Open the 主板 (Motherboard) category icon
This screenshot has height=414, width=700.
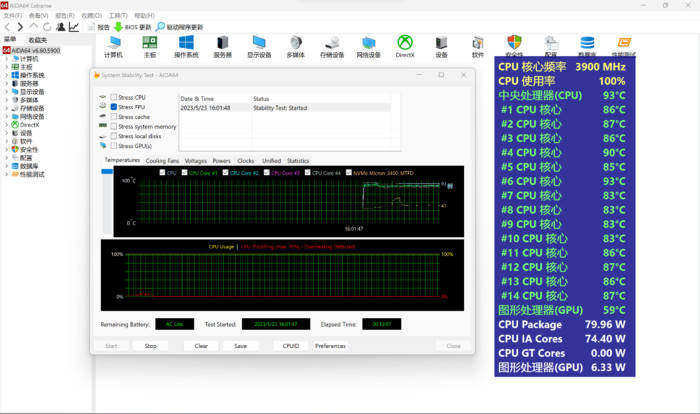(x=149, y=43)
